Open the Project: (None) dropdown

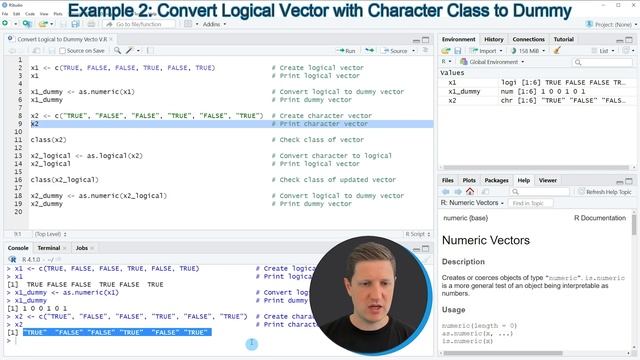click(611, 24)
